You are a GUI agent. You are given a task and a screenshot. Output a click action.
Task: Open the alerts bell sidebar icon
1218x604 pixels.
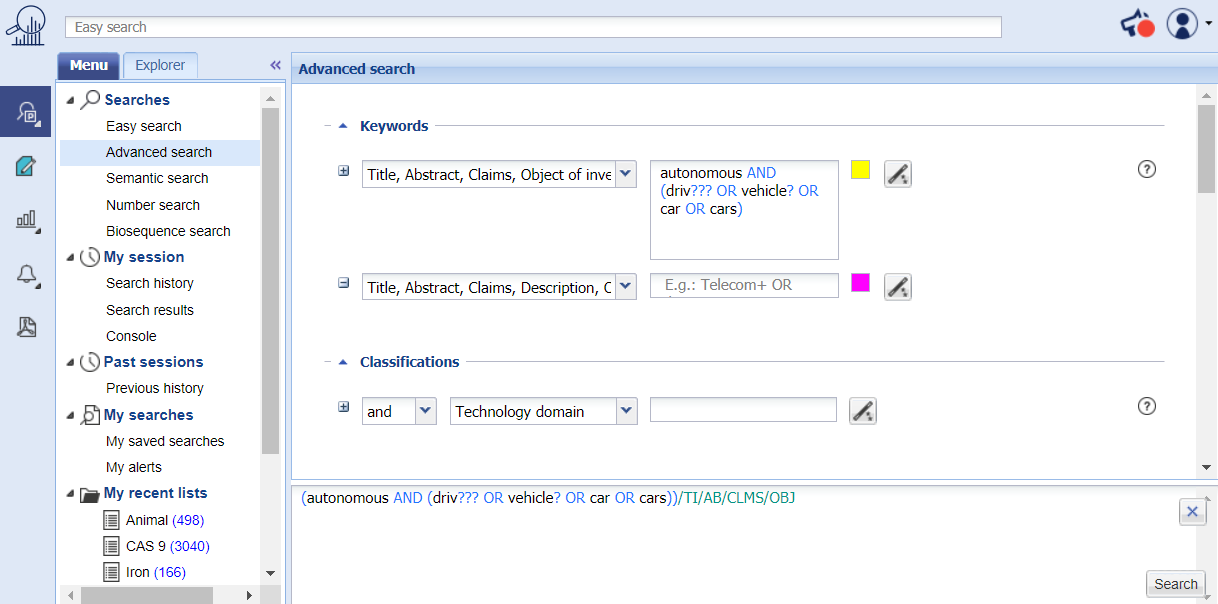coord(26,274)
